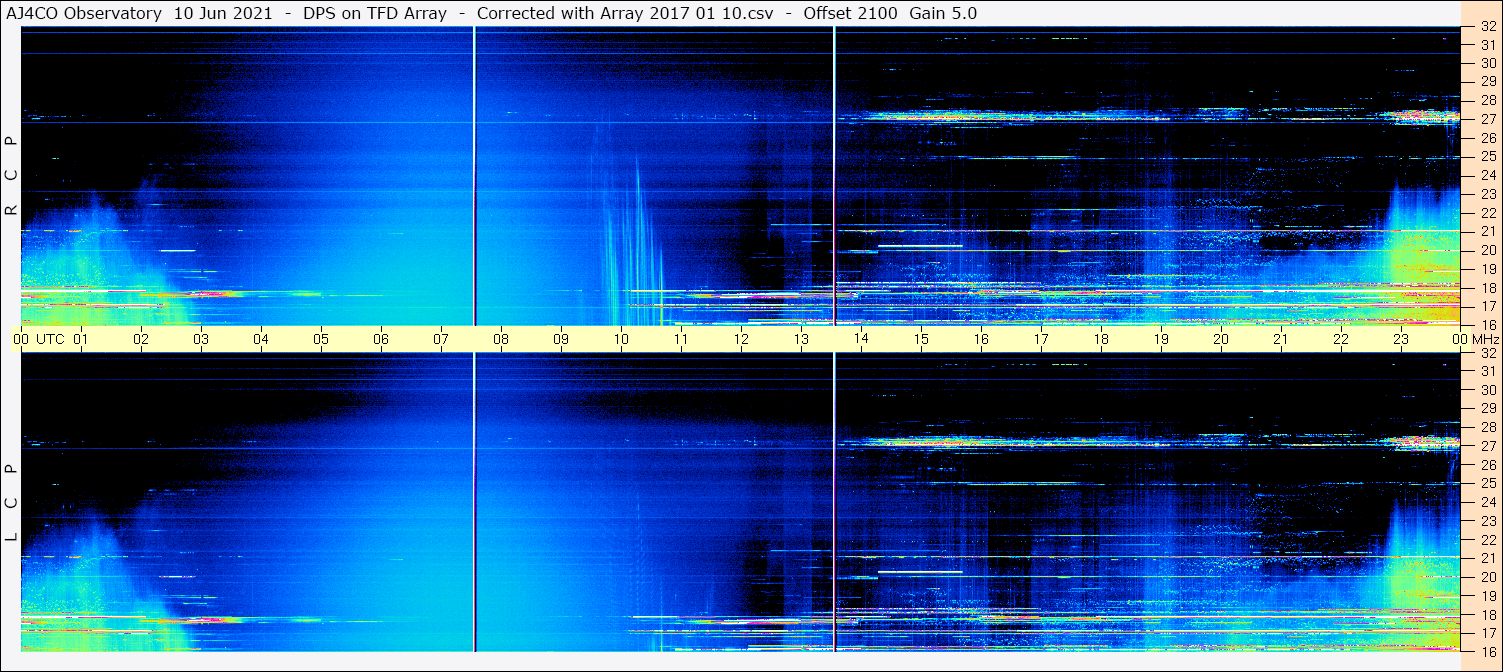Screen dimensions: 1503x672
Task: Click the '15' hour tick on time axis
Action: point(921,339)
